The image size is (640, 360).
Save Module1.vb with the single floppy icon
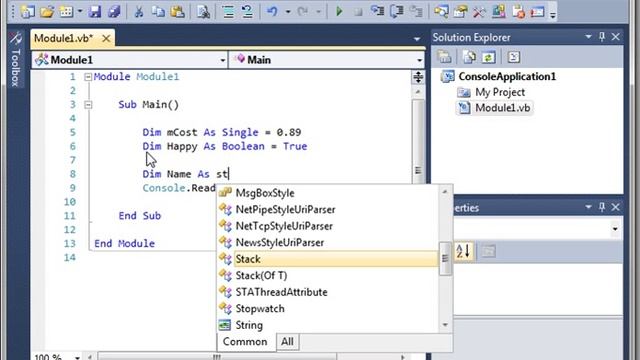95,11
